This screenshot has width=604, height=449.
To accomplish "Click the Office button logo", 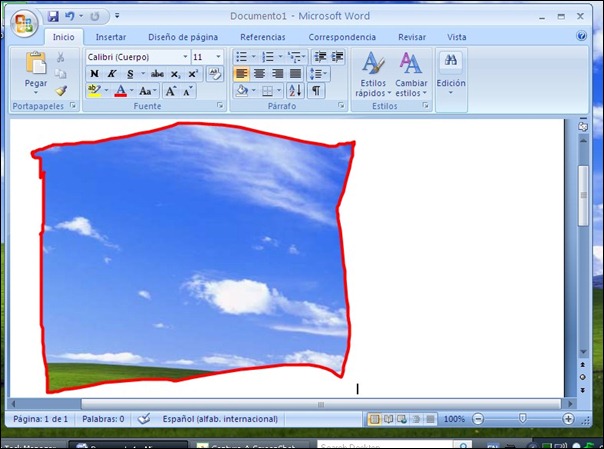I will point(24,23).
